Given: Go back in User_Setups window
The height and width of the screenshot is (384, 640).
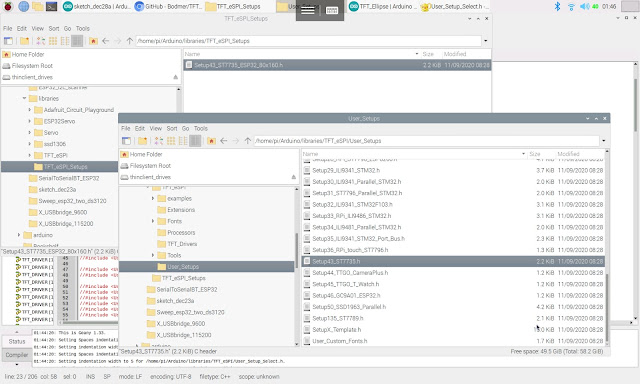Looking at the screenshot, I should click(224, 141).
